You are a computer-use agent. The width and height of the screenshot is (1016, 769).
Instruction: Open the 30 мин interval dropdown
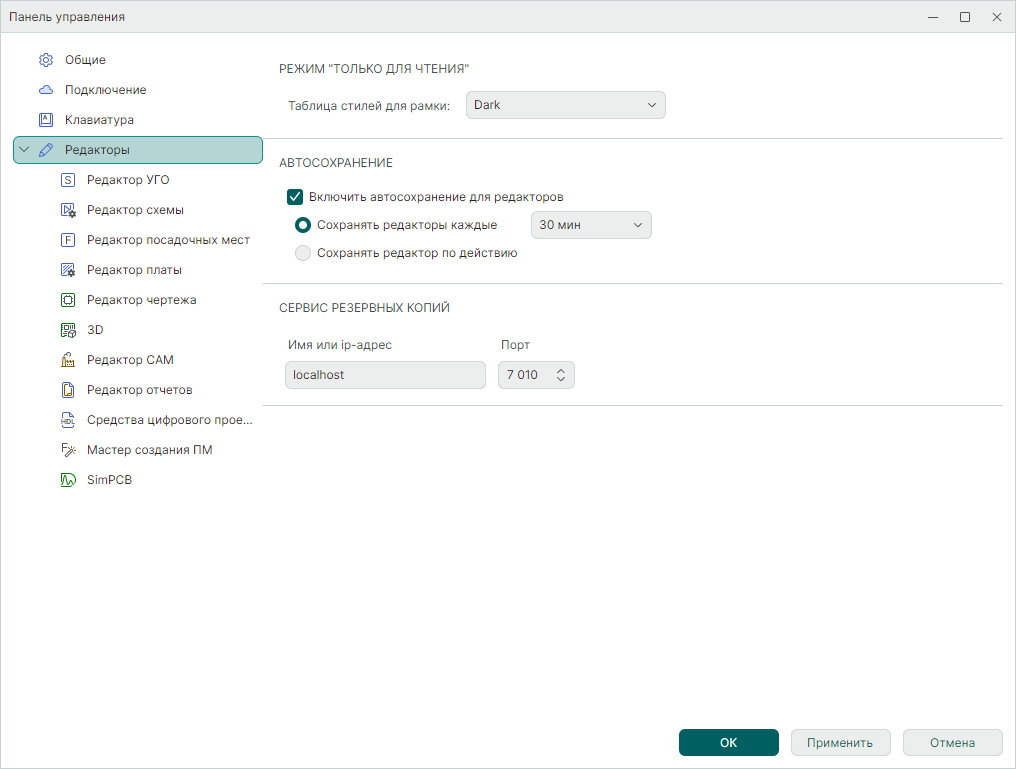pyautogui.click(x=590, y=225)
